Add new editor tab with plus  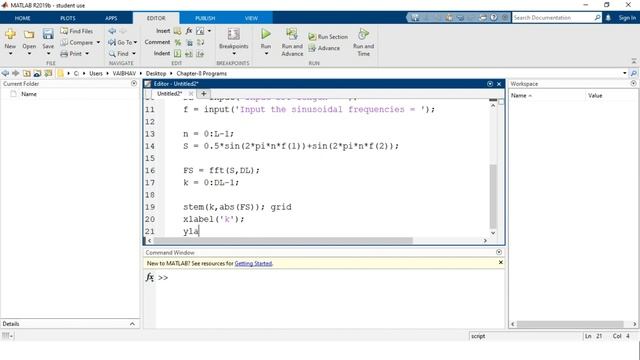tap(203, 93)
